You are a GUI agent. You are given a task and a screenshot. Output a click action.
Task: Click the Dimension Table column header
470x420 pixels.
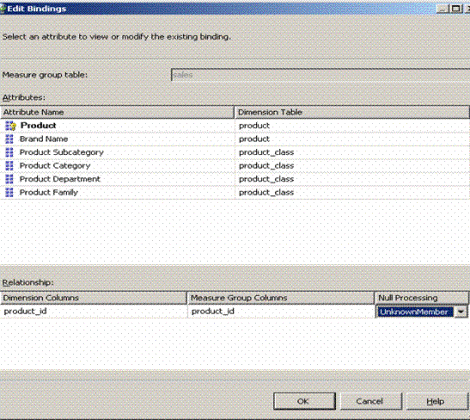352,112
